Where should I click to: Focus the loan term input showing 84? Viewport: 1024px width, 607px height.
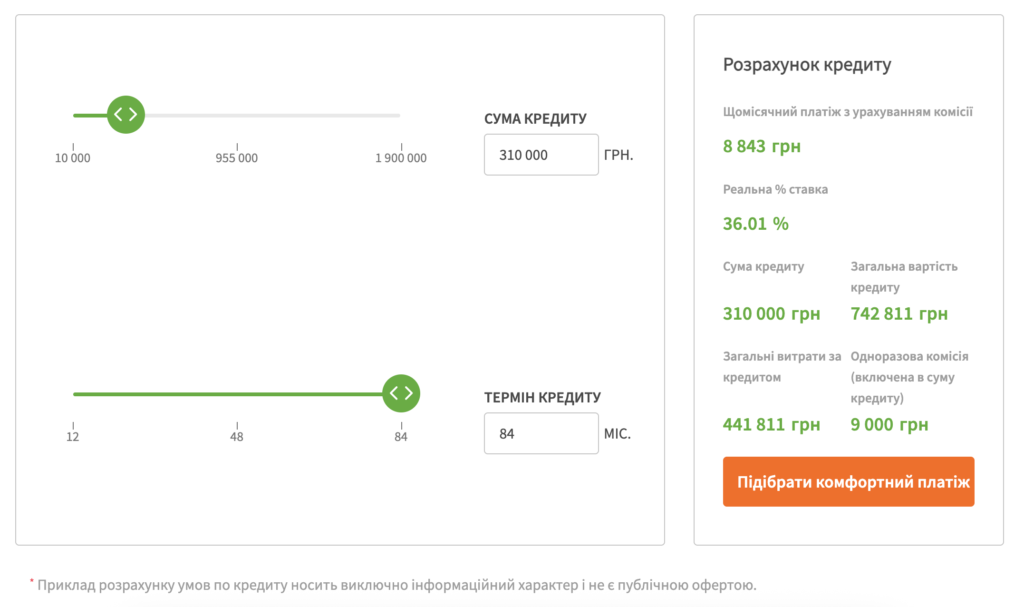click(541, 434)
